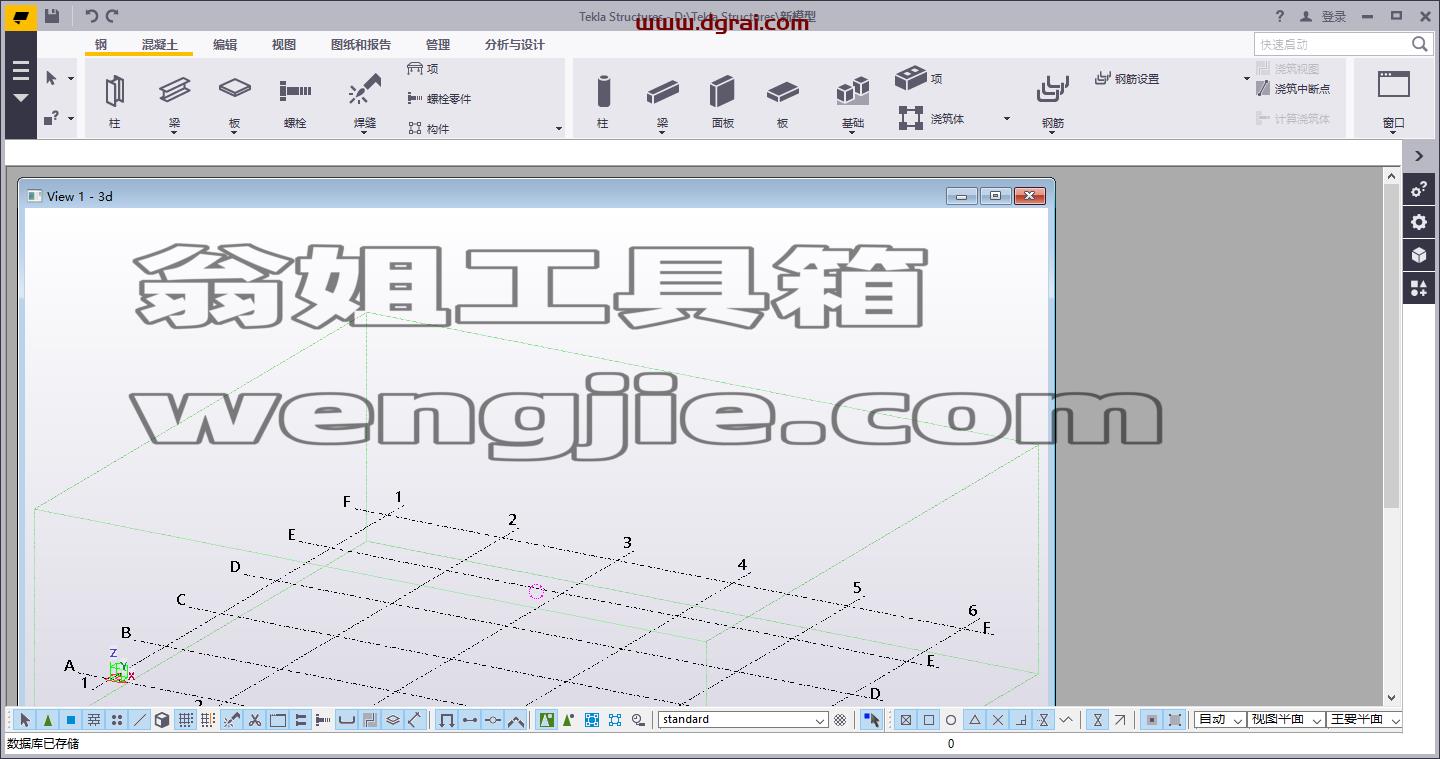Click the save icon in title bar
The image size is (1440, 759).
(52, 15)
